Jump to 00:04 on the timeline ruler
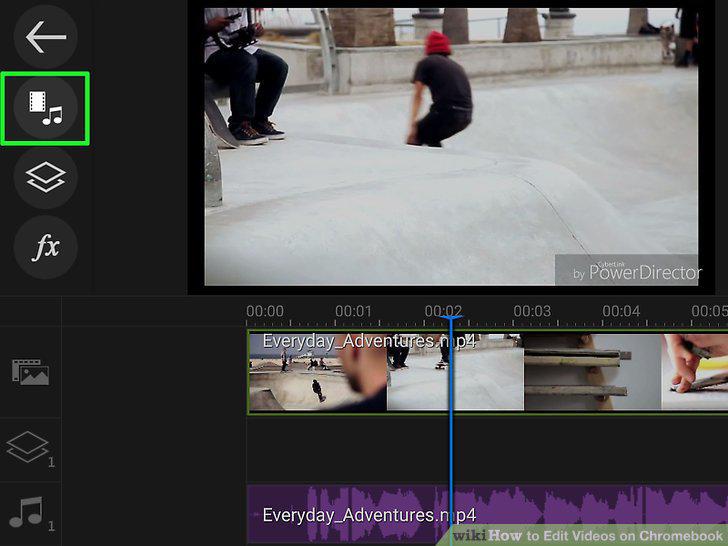Image resolution: width=728 pixels, height=546 pixels. click(x=621, y=311)
